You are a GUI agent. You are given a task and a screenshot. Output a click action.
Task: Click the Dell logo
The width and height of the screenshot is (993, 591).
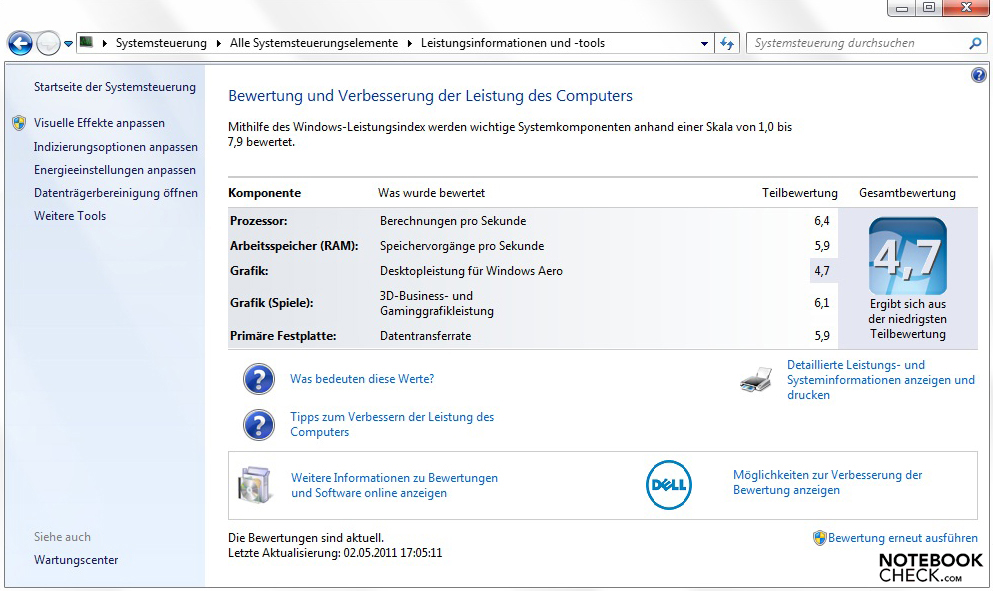[669, 485]
